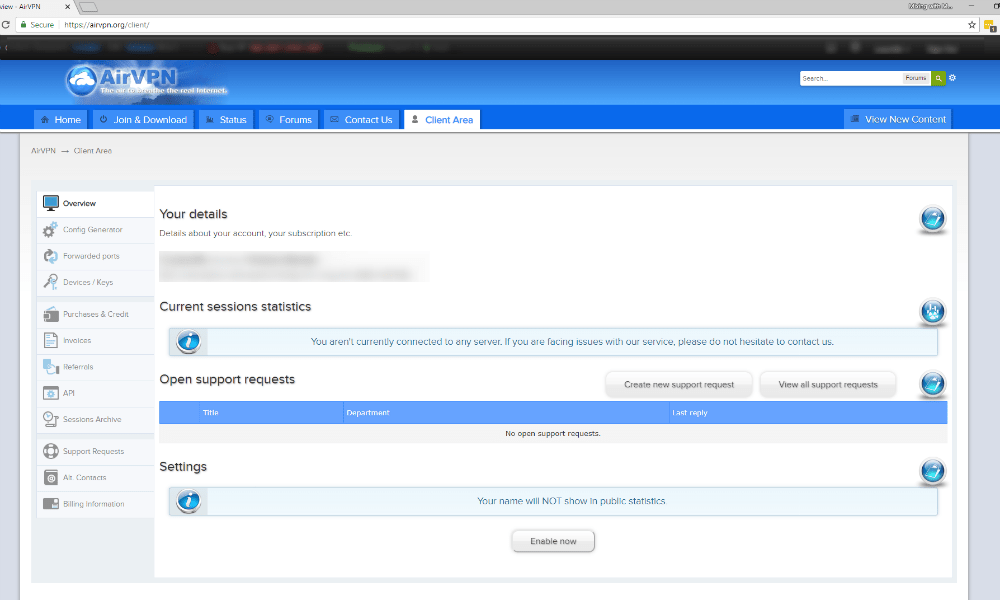Viewport: 1000px width, 600px height.
Task: Open advanced search gear icon
Action: tap(952, 78)
